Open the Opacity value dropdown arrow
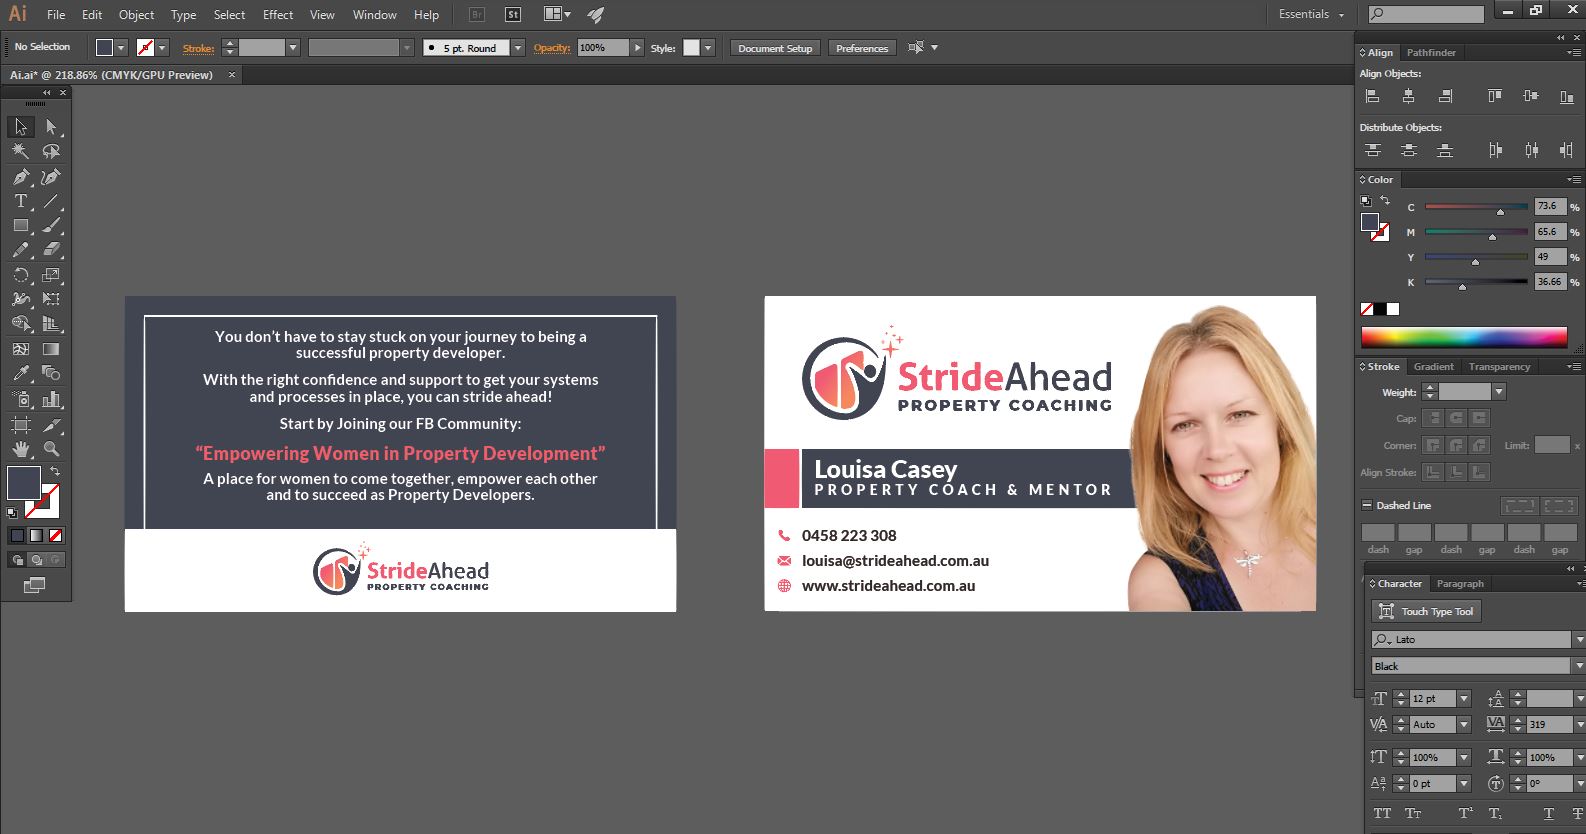Viewport: 1586px width, 834px height. point(637,48)
